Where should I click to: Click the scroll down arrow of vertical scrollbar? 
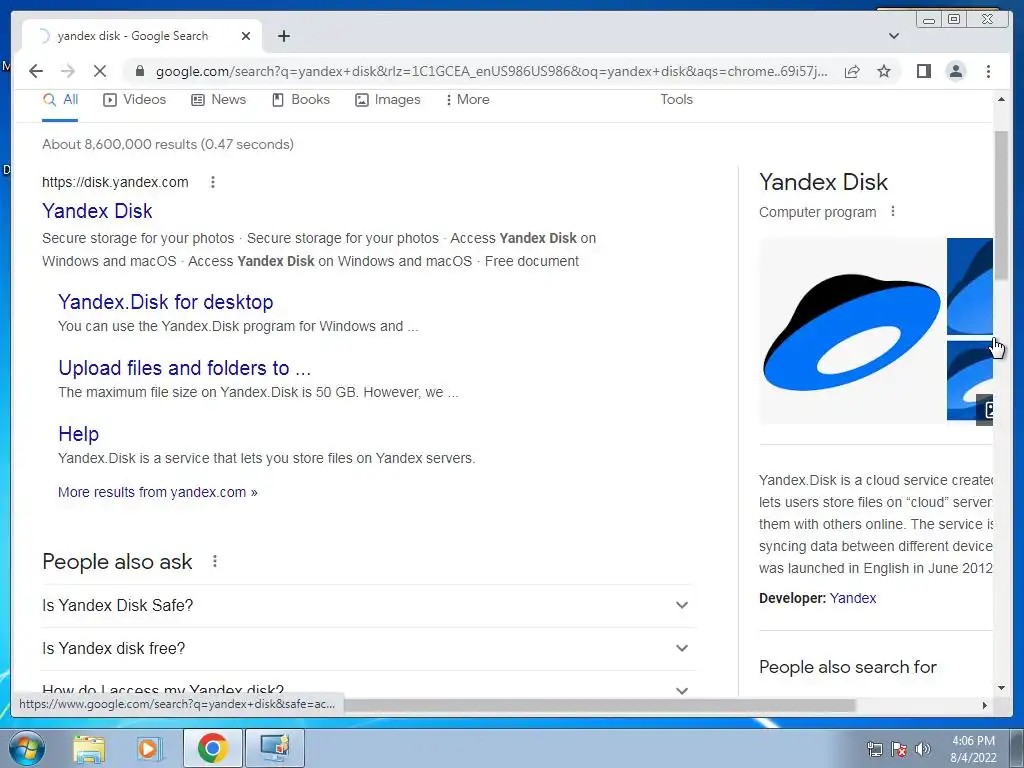click(x=1001, y=688)
